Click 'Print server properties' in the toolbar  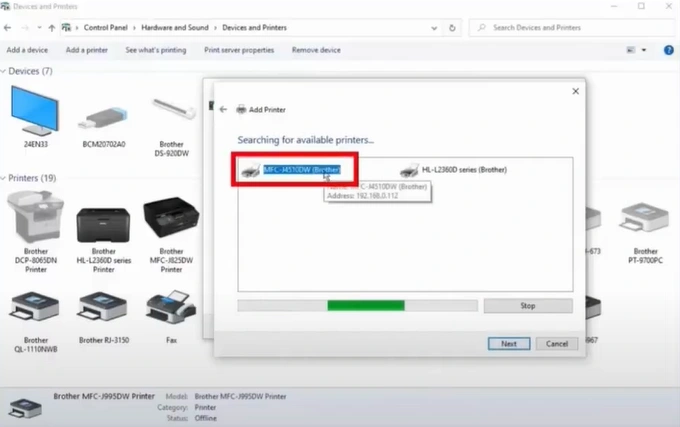(x=239, y=50)
